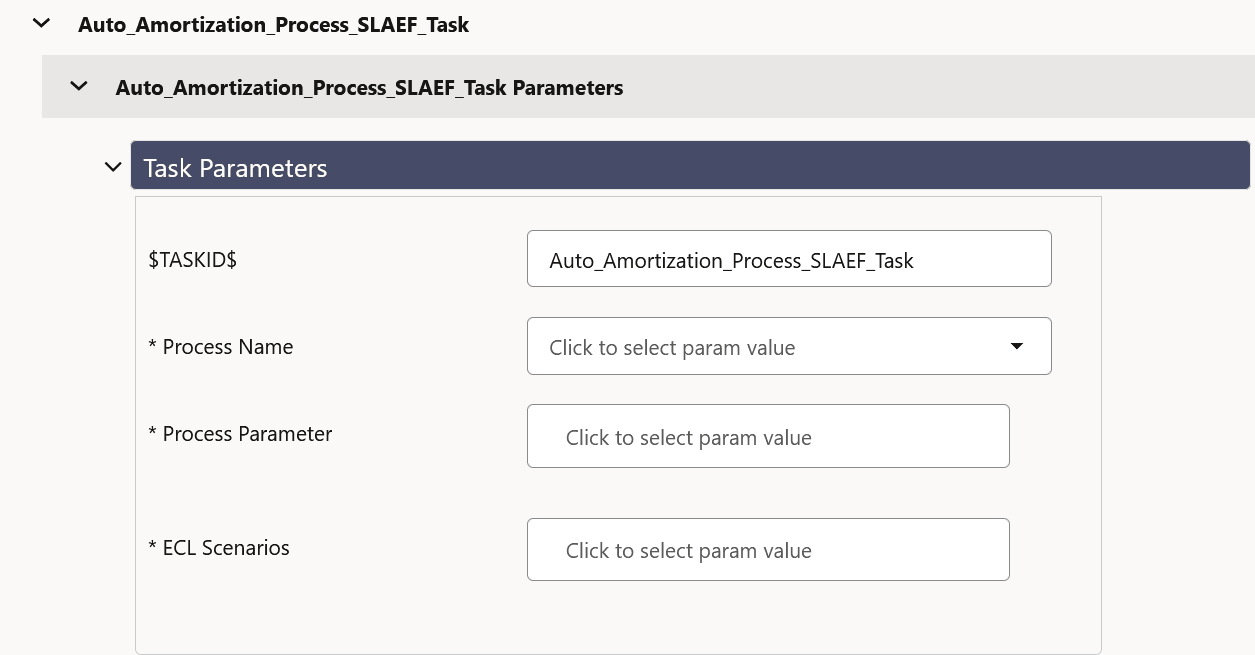
Task: Click the dropdown arrow beside Process Name
Action: 1016,346
